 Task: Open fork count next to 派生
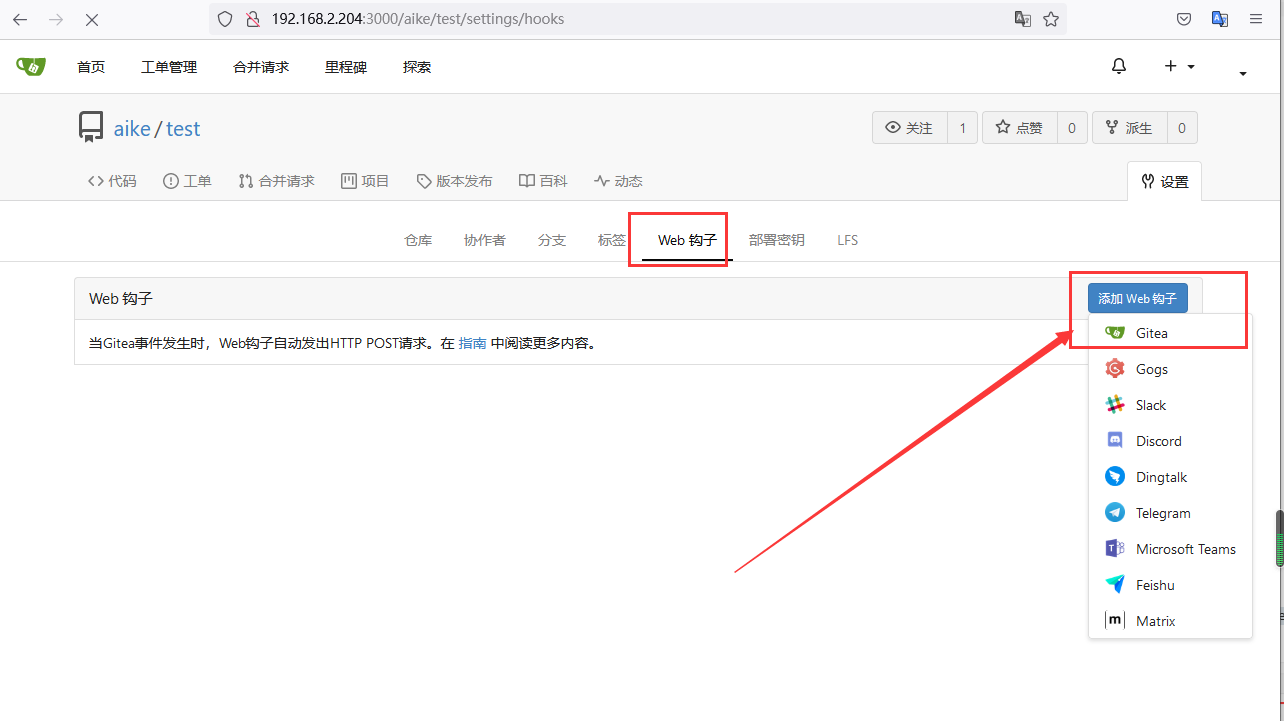coord(1182,128)
